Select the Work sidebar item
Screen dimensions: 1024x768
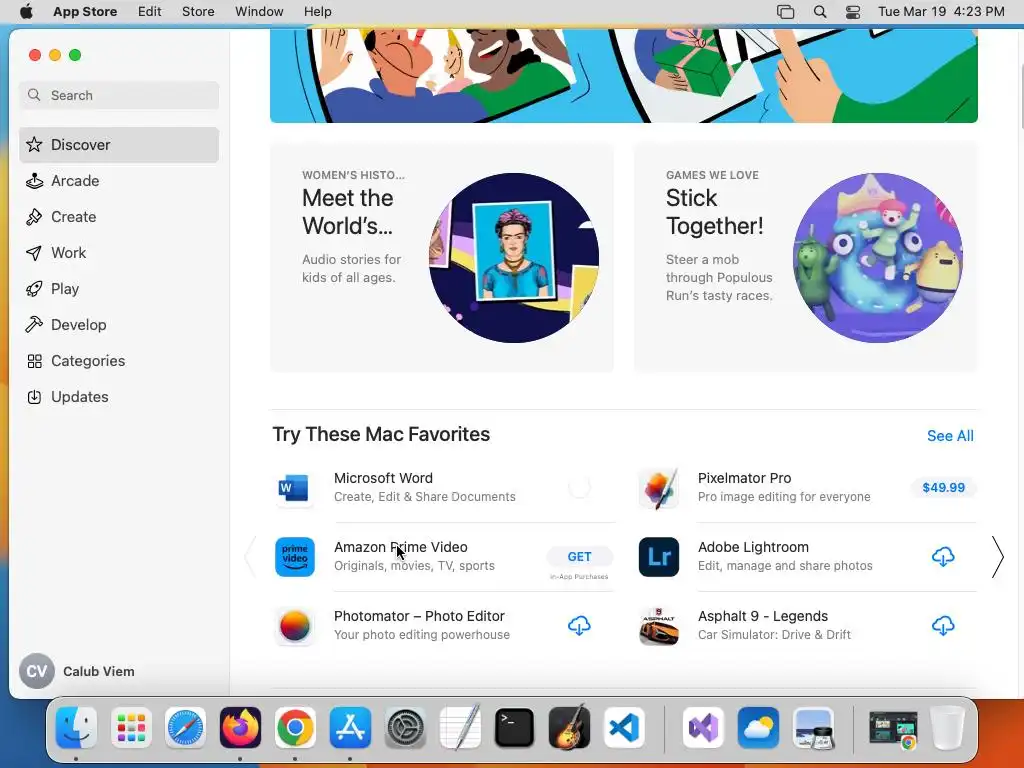coord(119,253)
